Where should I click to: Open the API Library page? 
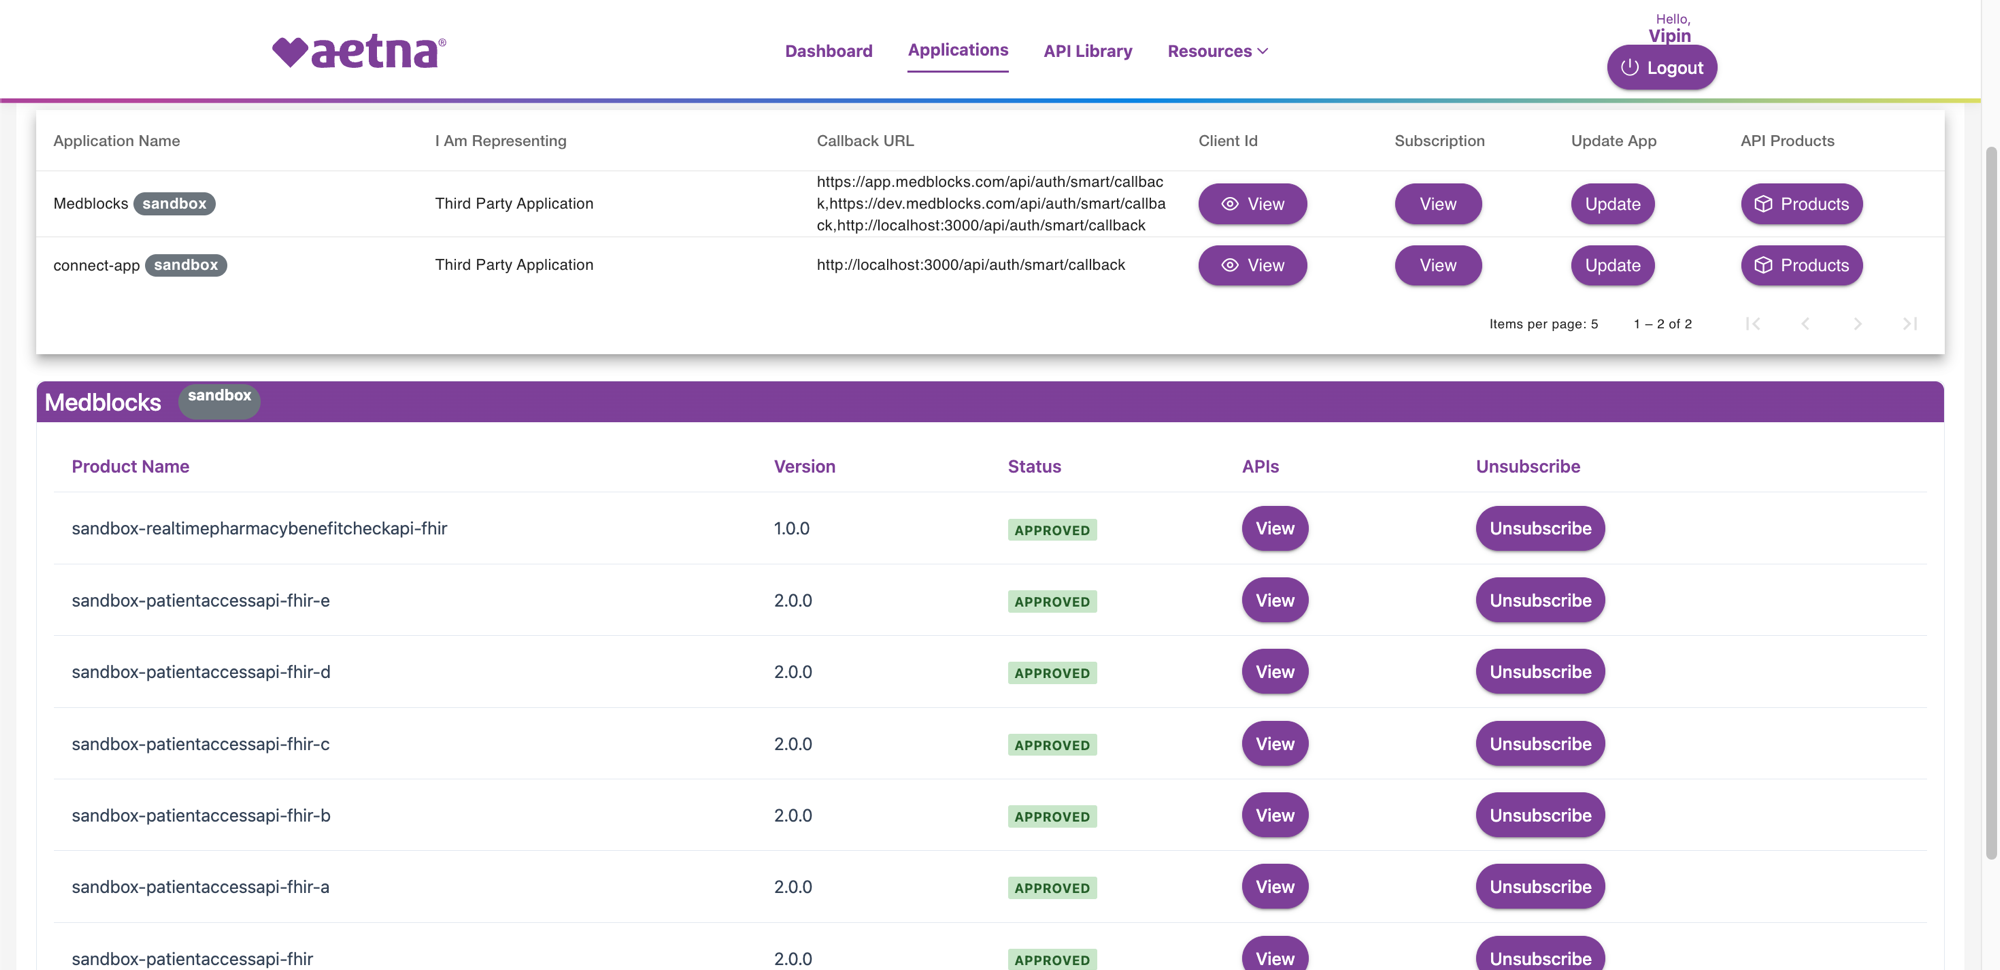1087,51
